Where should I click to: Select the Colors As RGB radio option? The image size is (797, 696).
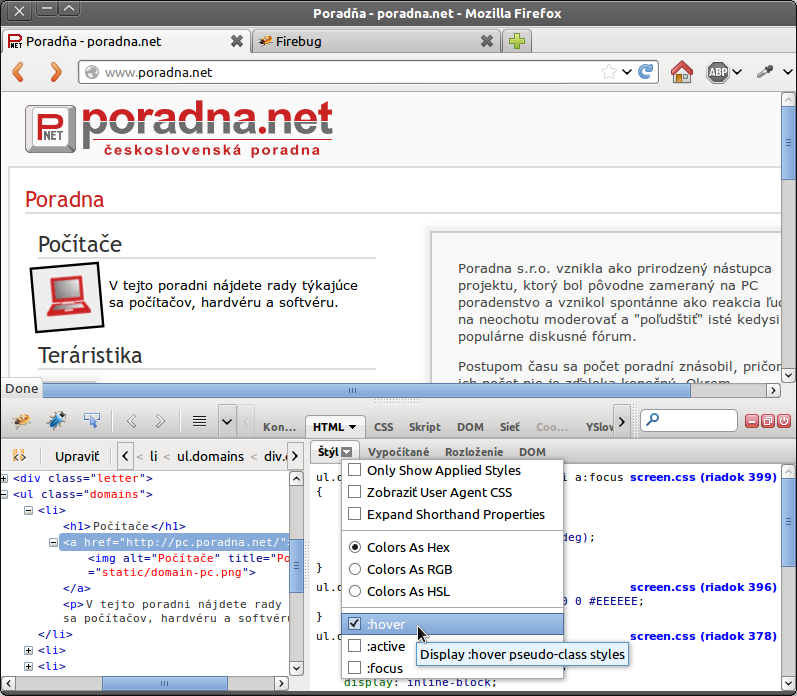(x=355, y=569)
